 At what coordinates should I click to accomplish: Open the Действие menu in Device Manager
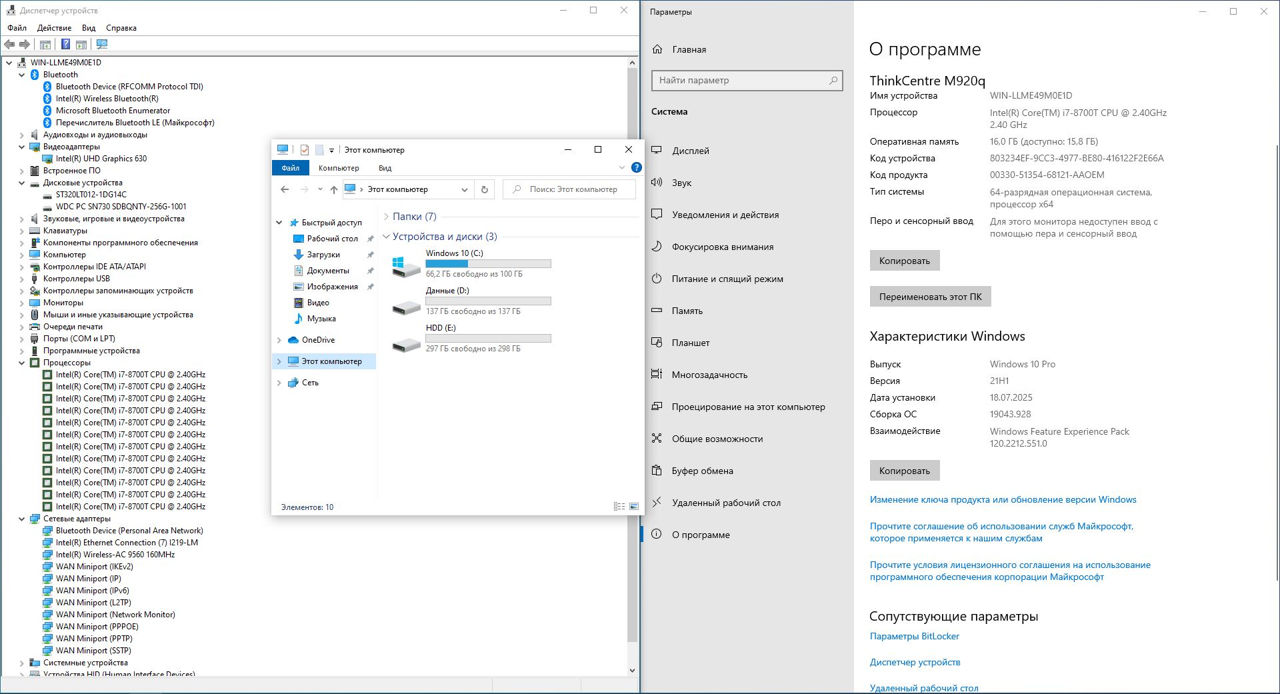pos(54,28)
